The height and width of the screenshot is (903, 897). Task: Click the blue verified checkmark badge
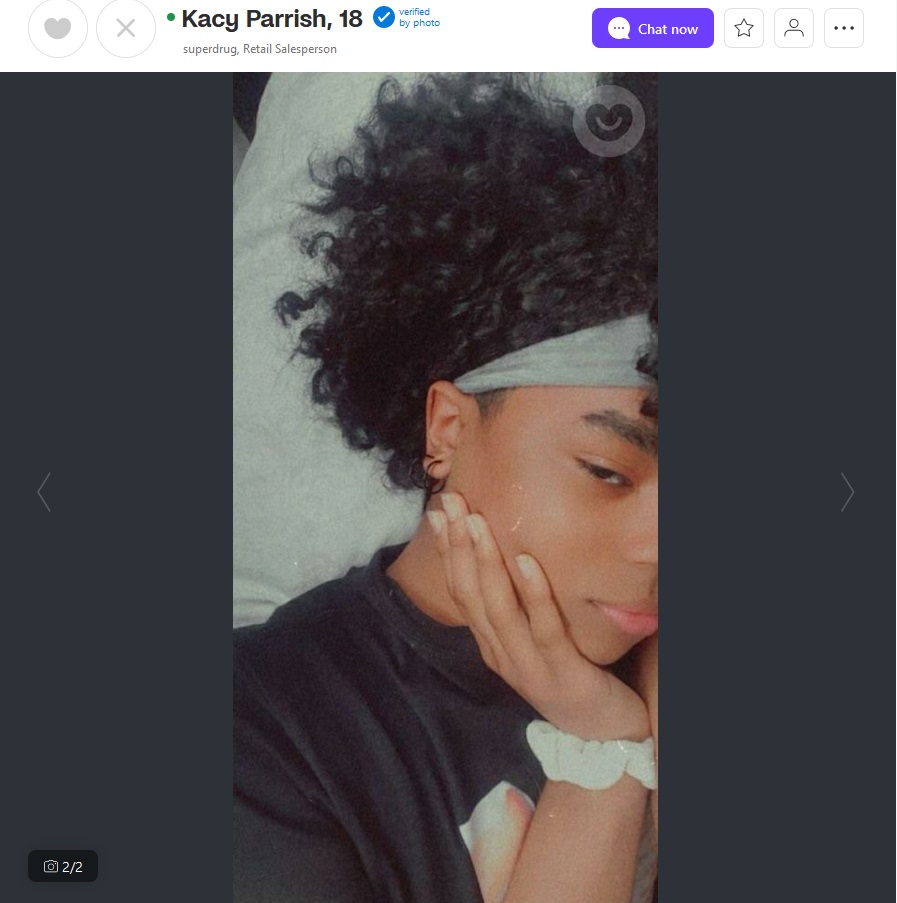(x=383, y=17)
